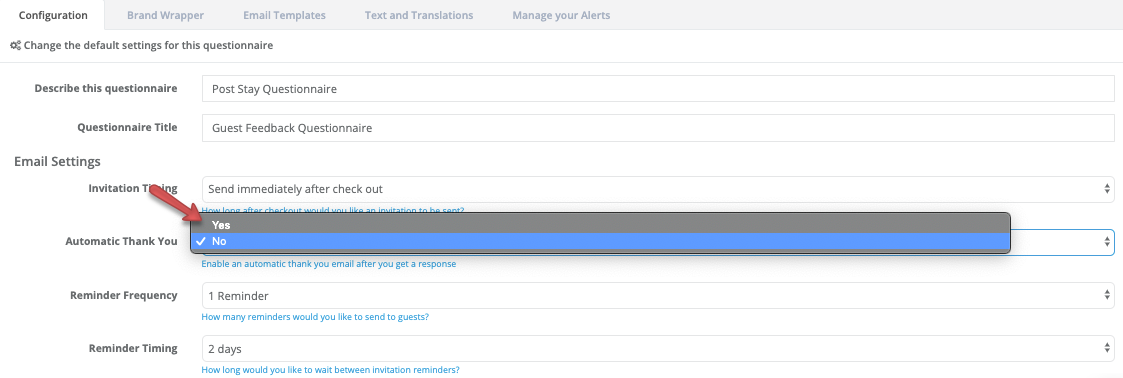Click the Reminder Timing dropdown arrows icon
This screenshot has width=1123, height=378.
[1108, 349]
